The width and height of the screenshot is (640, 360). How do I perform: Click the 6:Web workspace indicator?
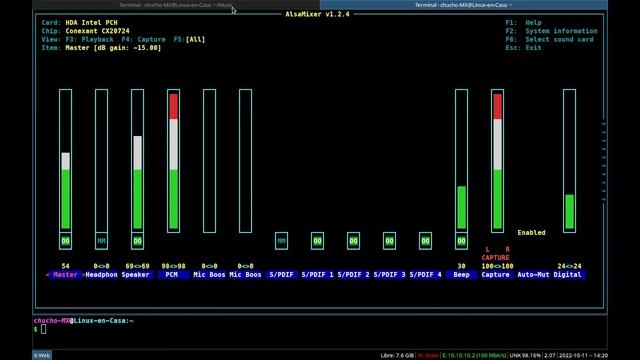(x=42, y=356)
